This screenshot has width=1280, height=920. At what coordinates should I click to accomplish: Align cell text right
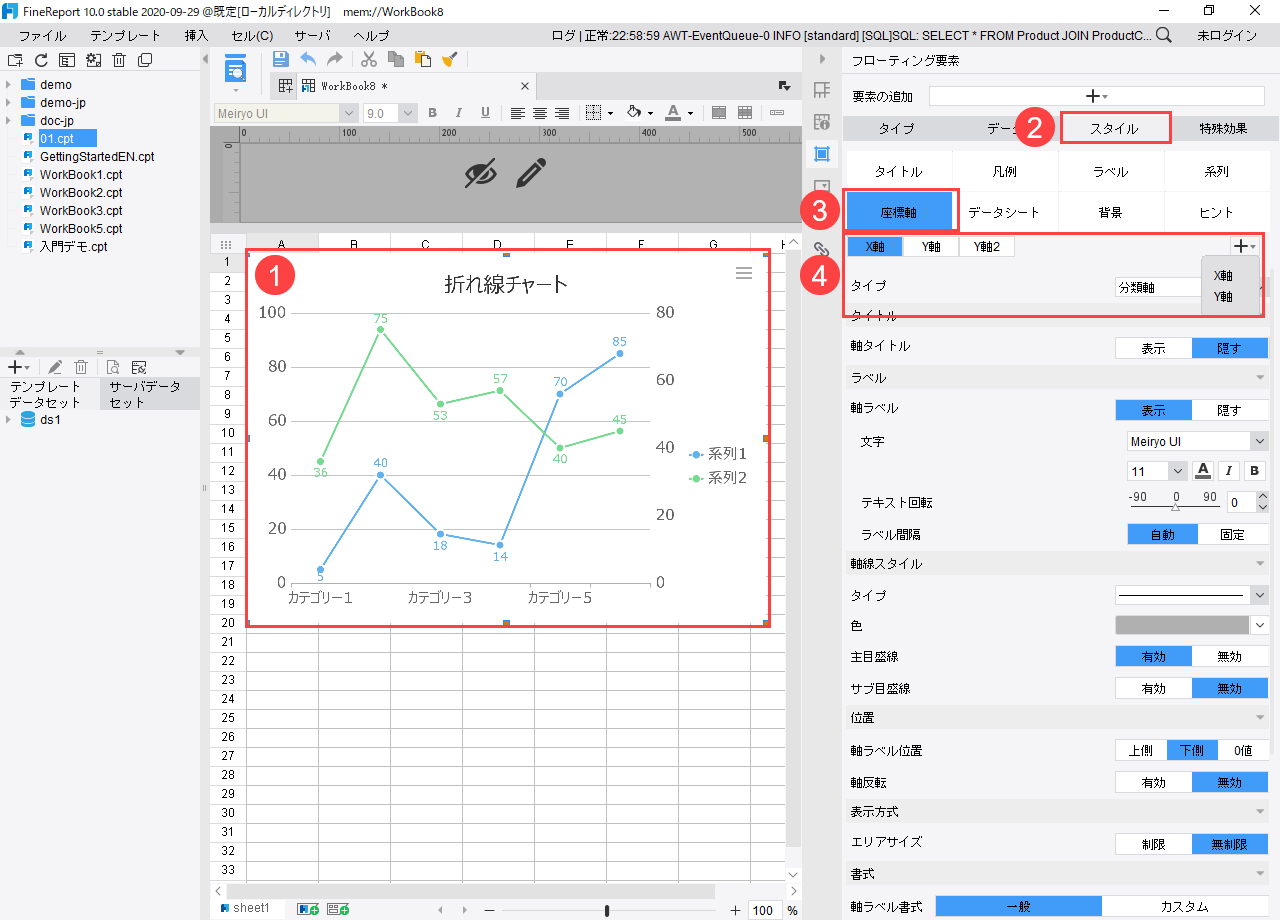[562, 113]
